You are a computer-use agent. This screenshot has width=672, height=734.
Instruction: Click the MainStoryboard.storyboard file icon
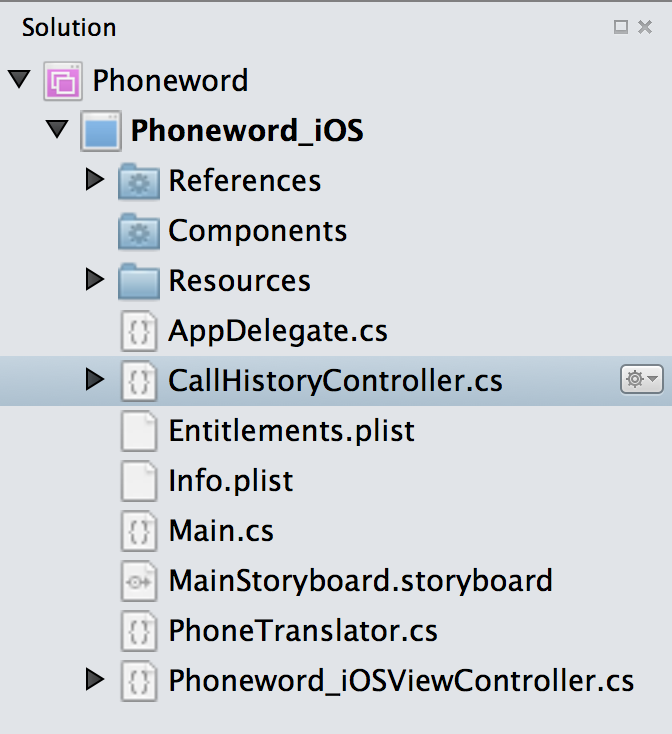coord(139,581)
